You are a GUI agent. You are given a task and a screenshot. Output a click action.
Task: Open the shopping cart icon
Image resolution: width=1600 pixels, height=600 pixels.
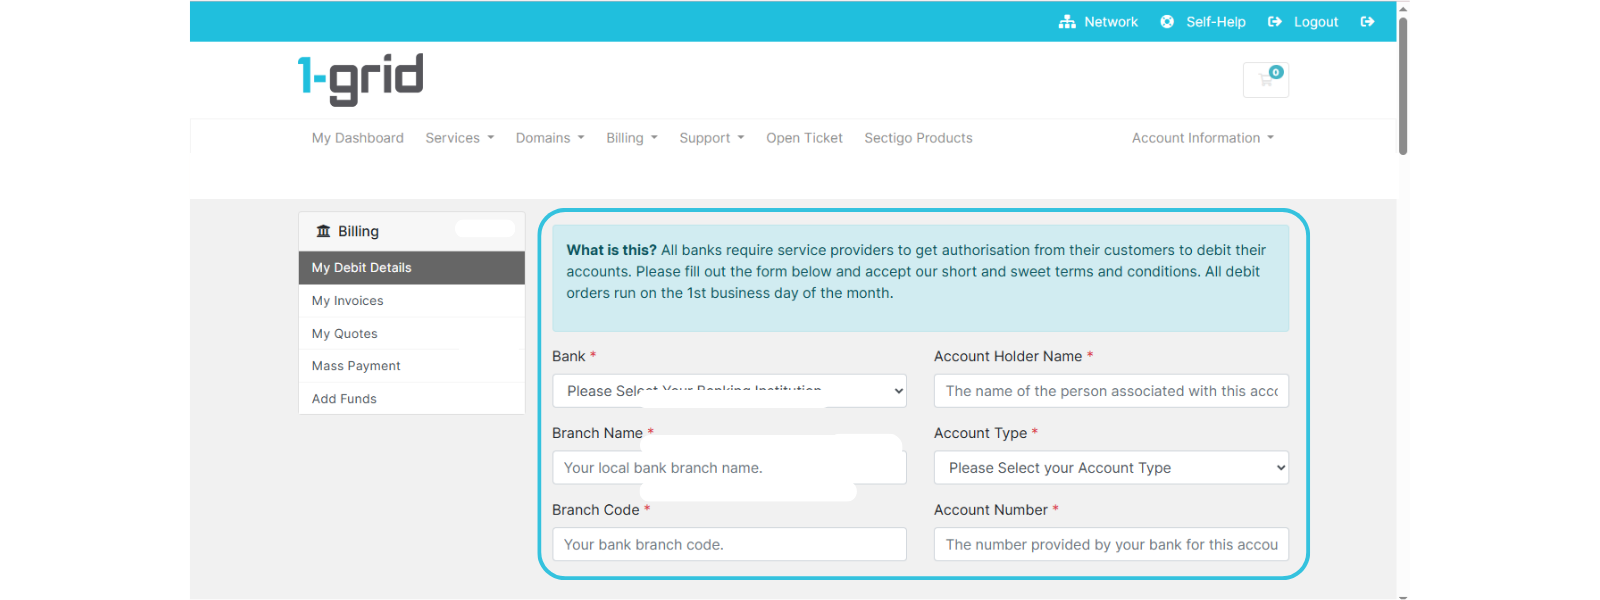(1266, 80)
